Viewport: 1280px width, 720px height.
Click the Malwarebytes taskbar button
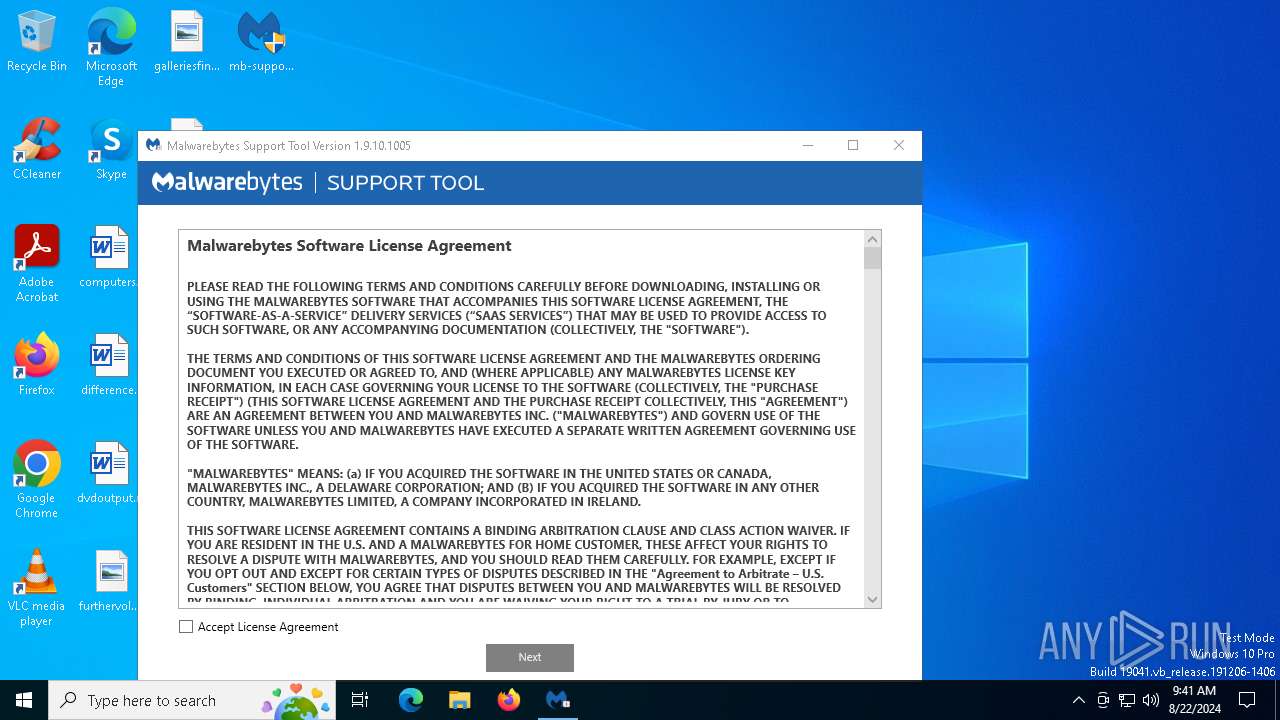[x=558, y=700]
